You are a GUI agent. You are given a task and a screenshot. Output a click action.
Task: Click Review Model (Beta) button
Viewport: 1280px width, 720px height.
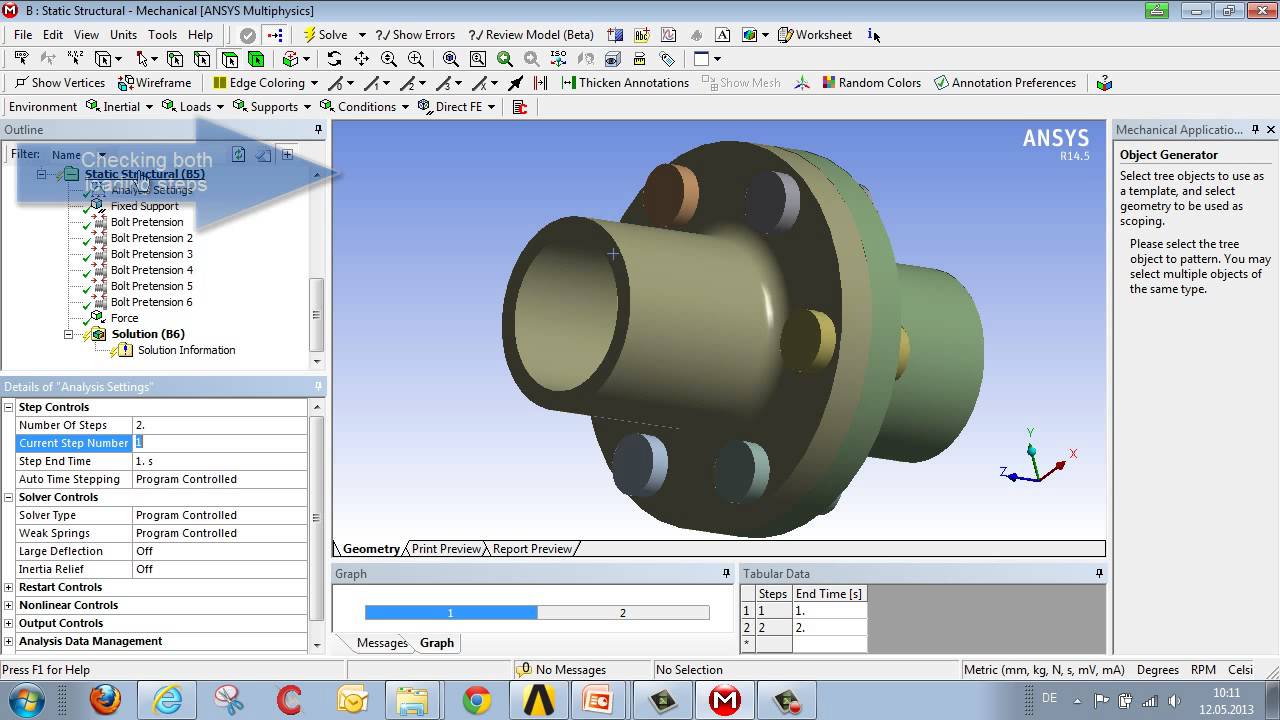click(x=531, y=35)
